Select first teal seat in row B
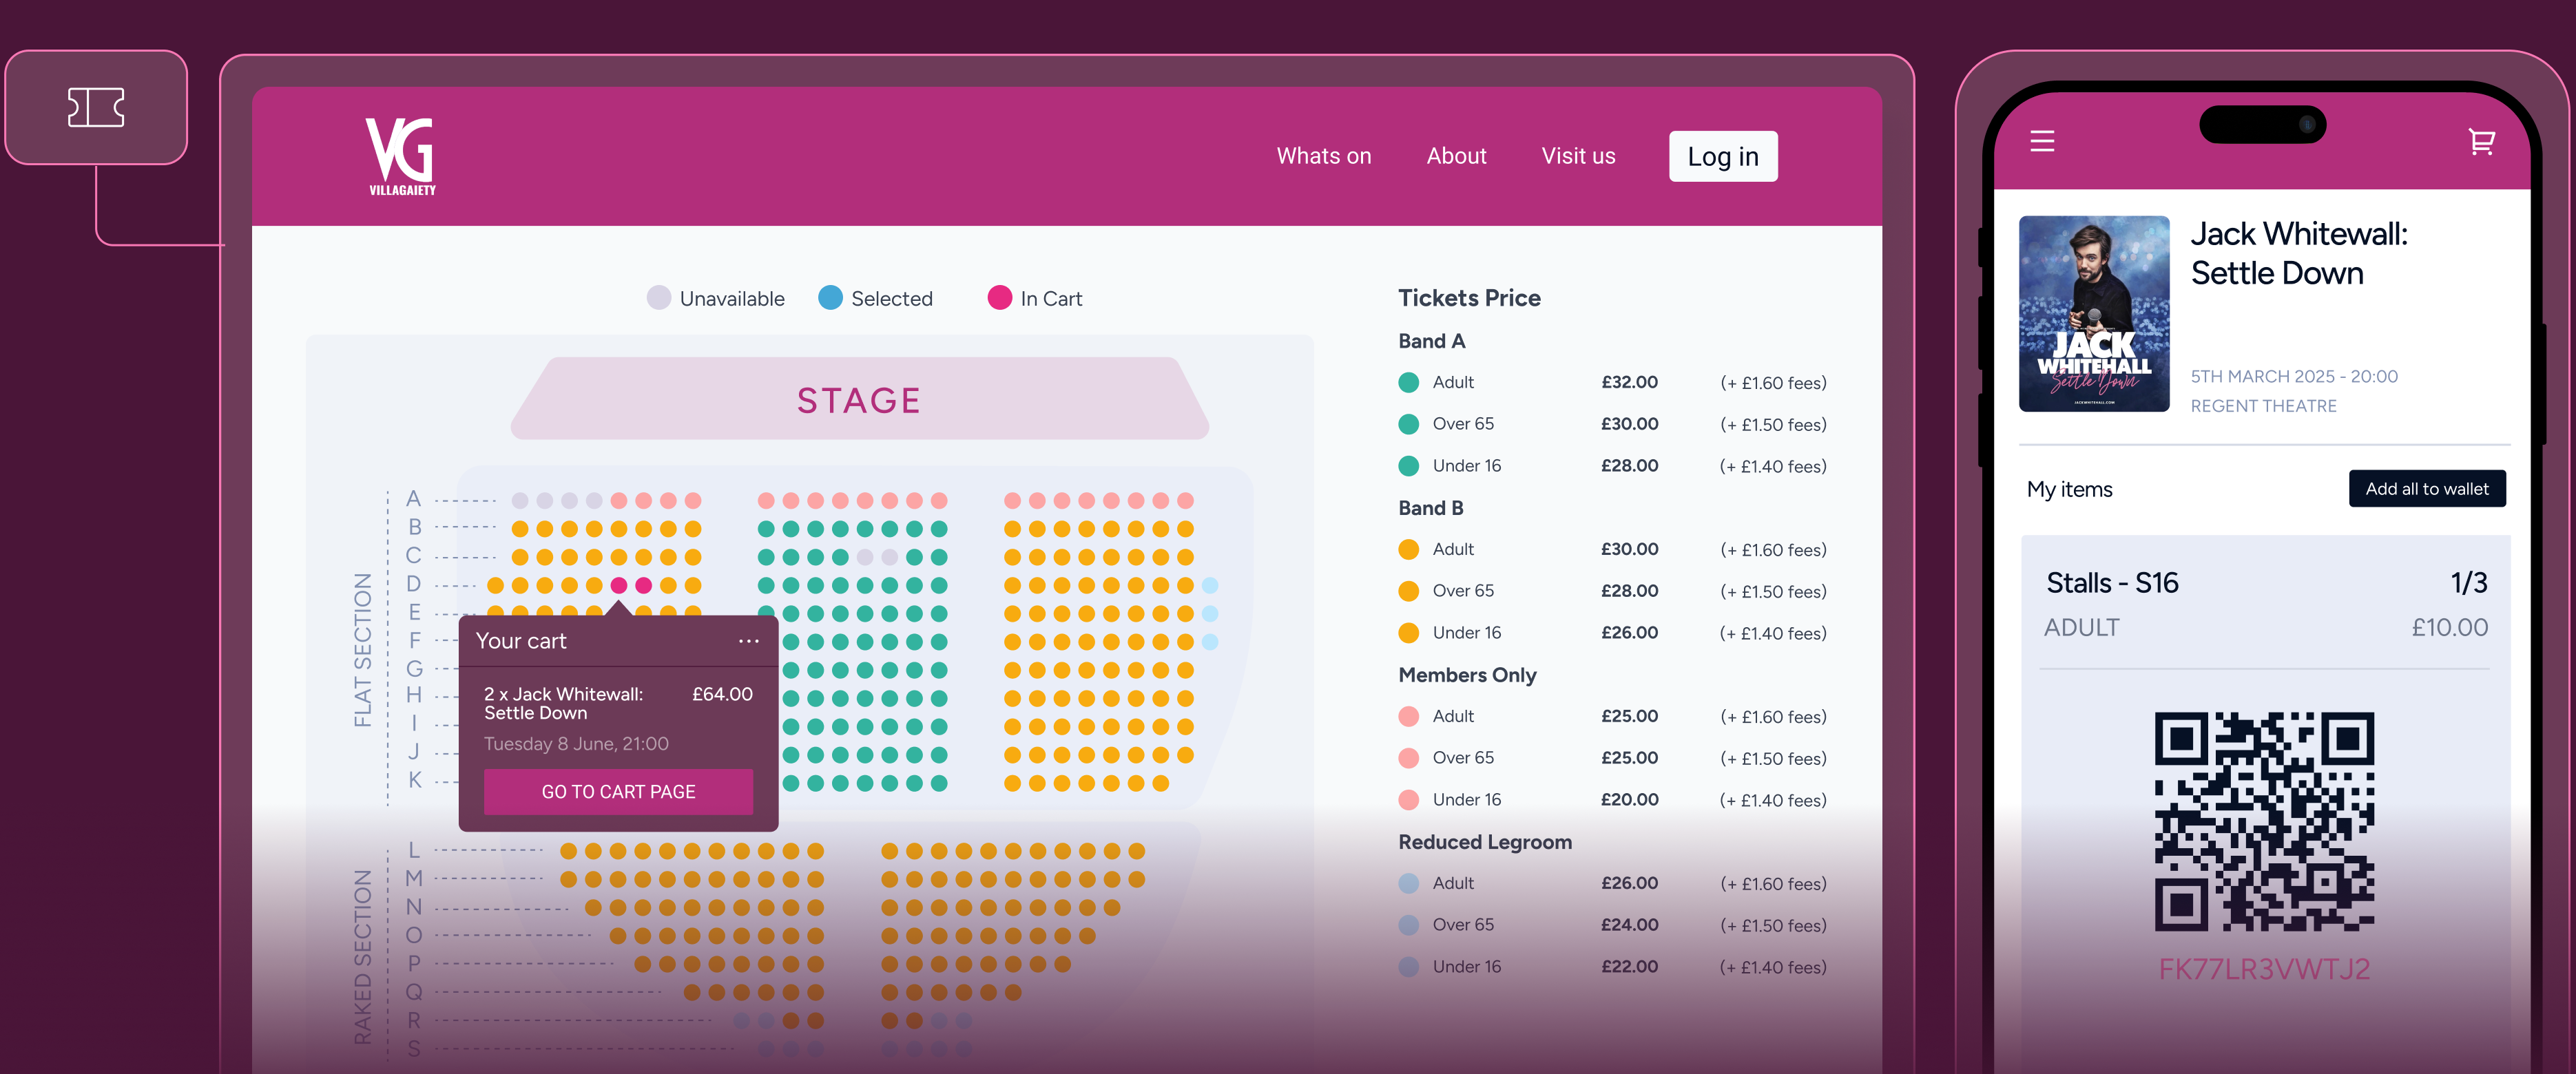 766,529
